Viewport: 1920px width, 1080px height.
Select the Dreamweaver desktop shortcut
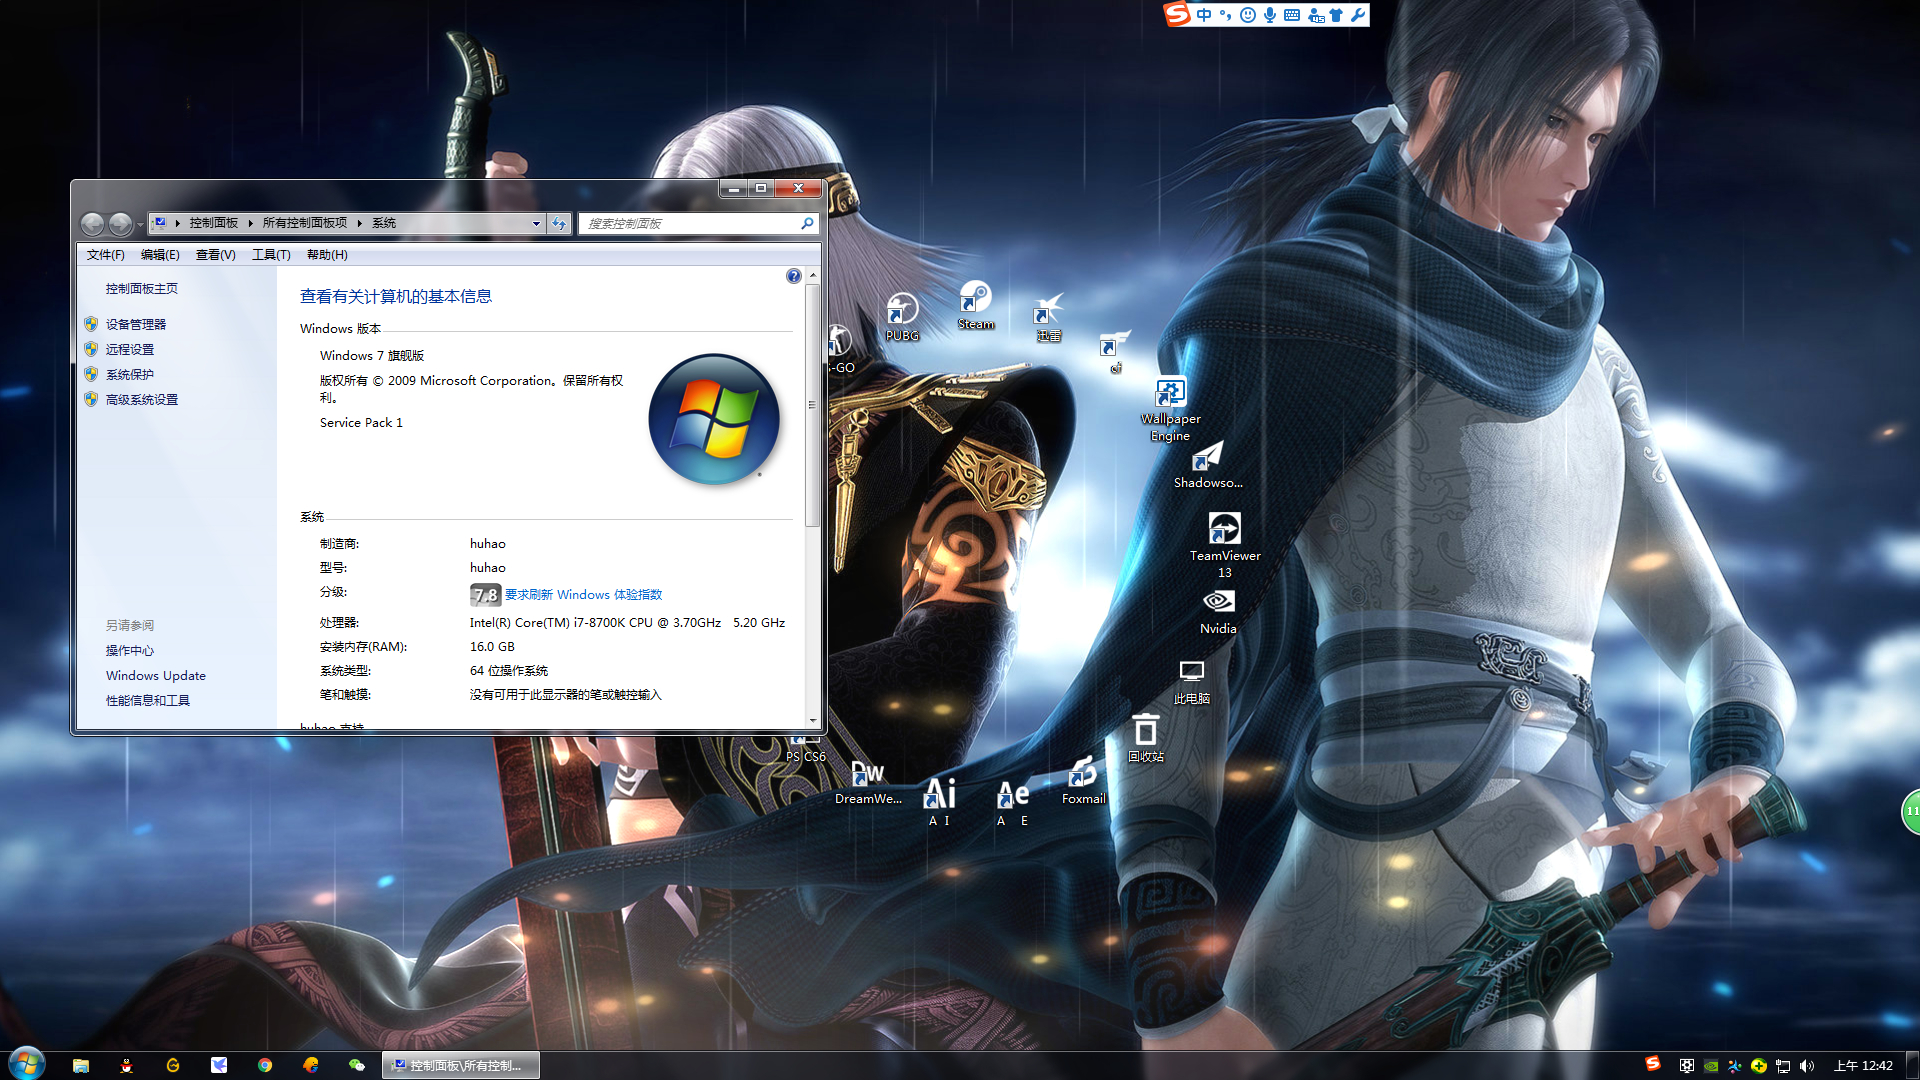click(868, 782)
